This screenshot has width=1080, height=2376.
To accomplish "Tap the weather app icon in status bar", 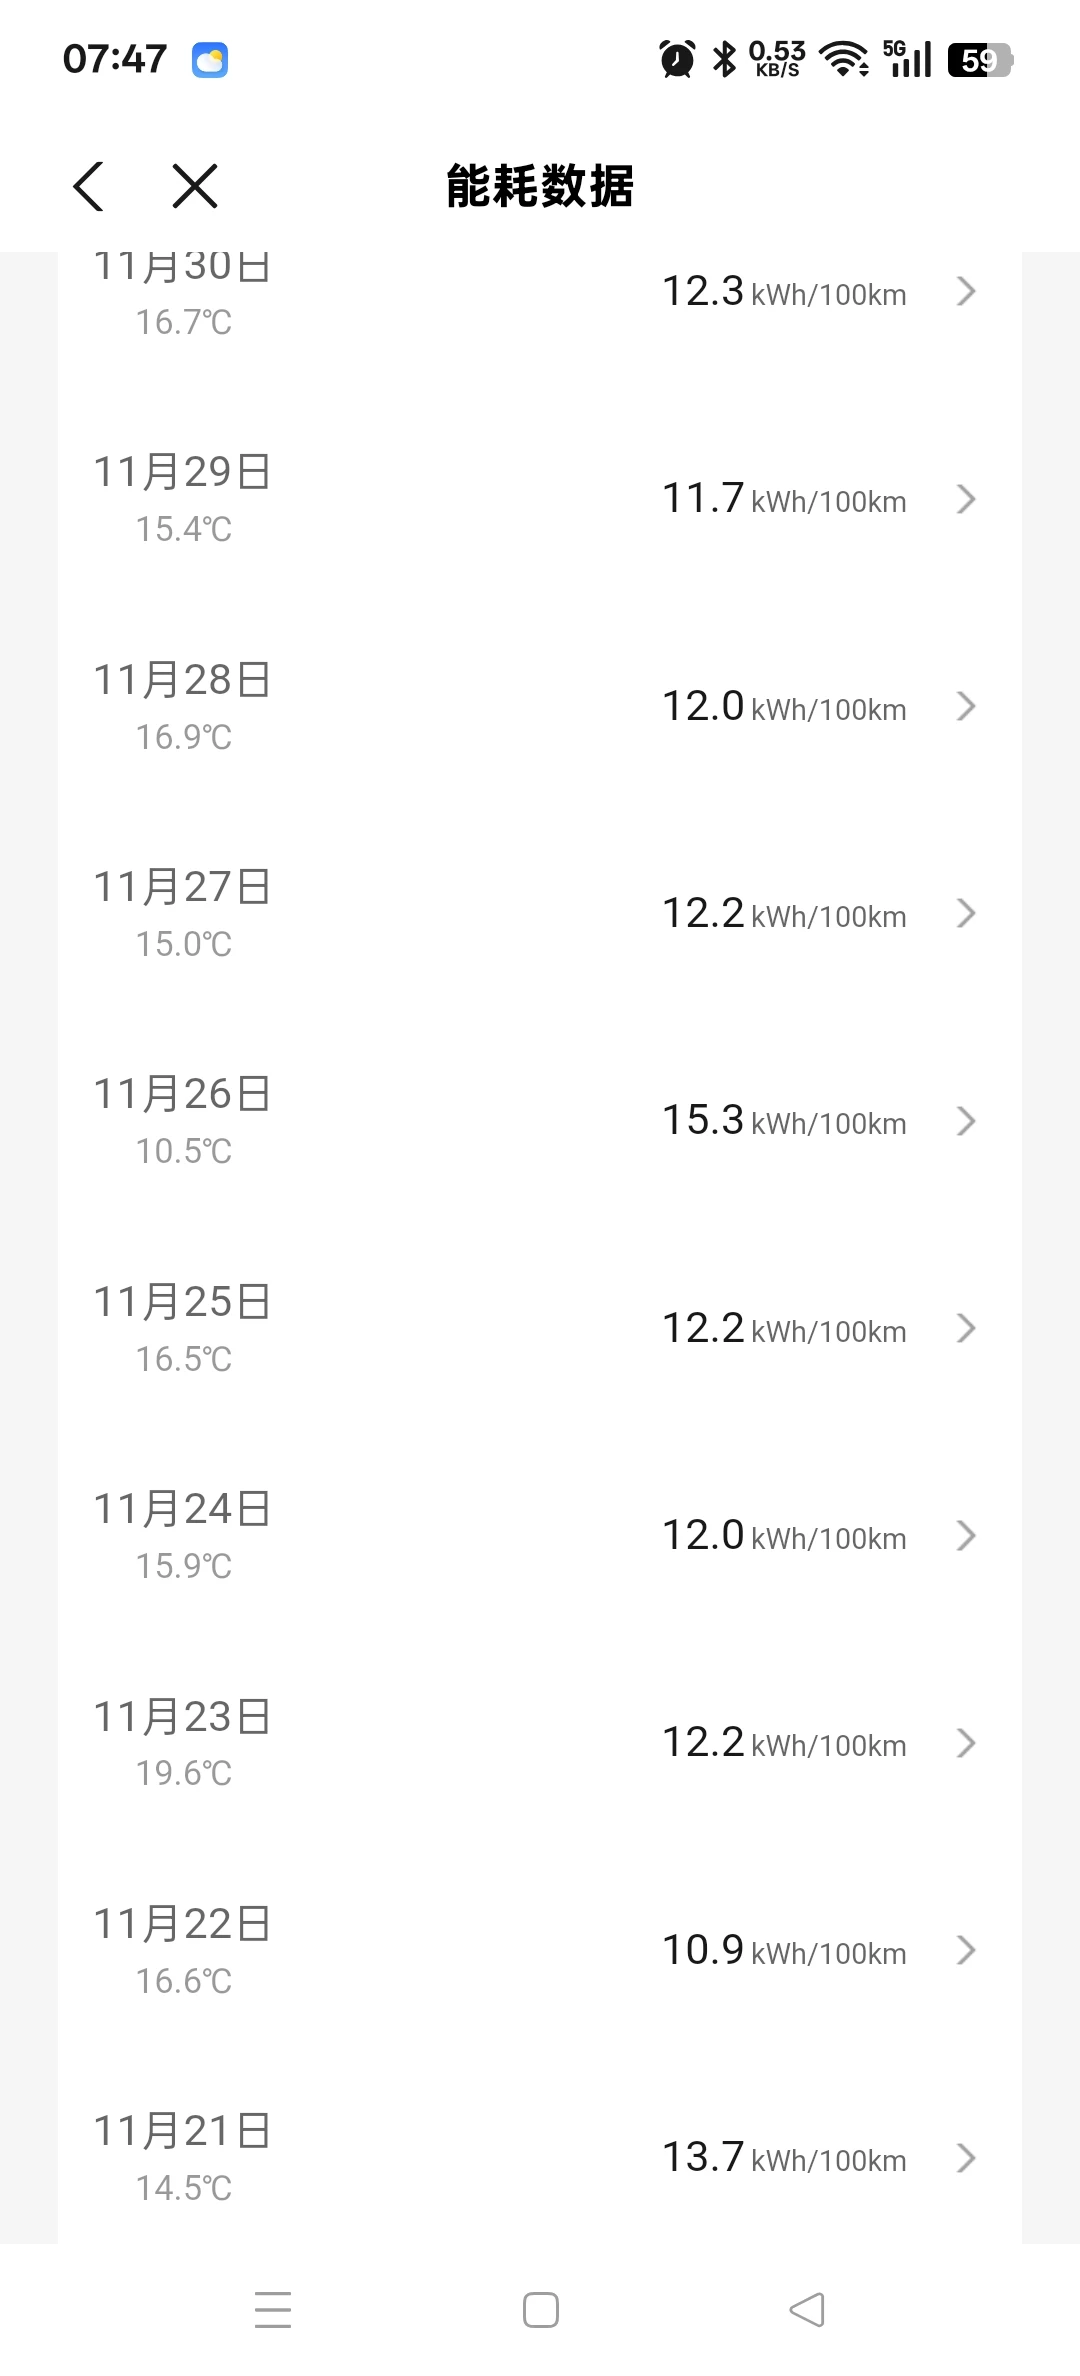I will (x=210, y=60).
